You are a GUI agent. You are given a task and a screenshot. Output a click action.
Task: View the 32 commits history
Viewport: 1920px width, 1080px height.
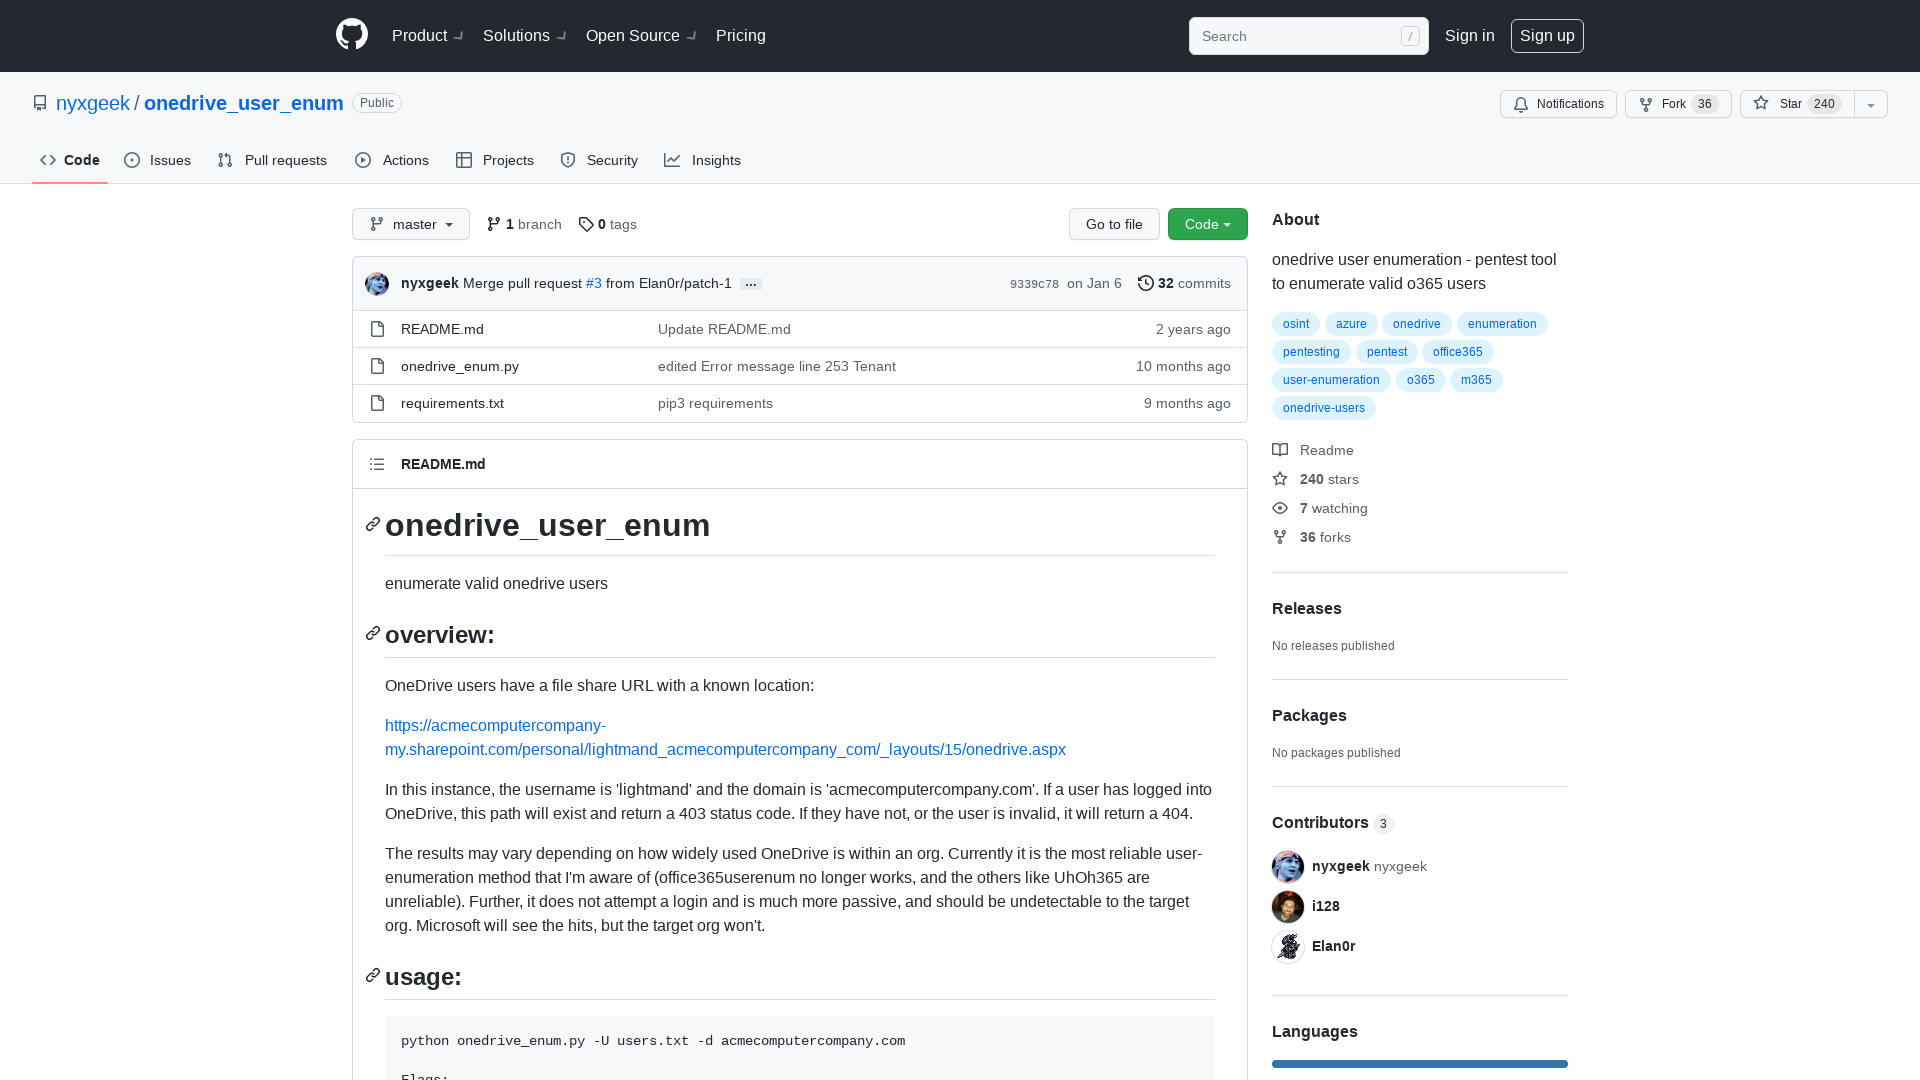(1184, 283)
